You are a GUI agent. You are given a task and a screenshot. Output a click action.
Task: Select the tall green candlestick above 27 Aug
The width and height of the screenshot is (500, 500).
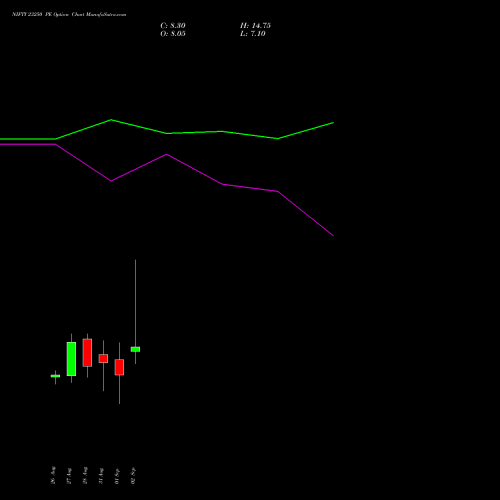(71, 359)
